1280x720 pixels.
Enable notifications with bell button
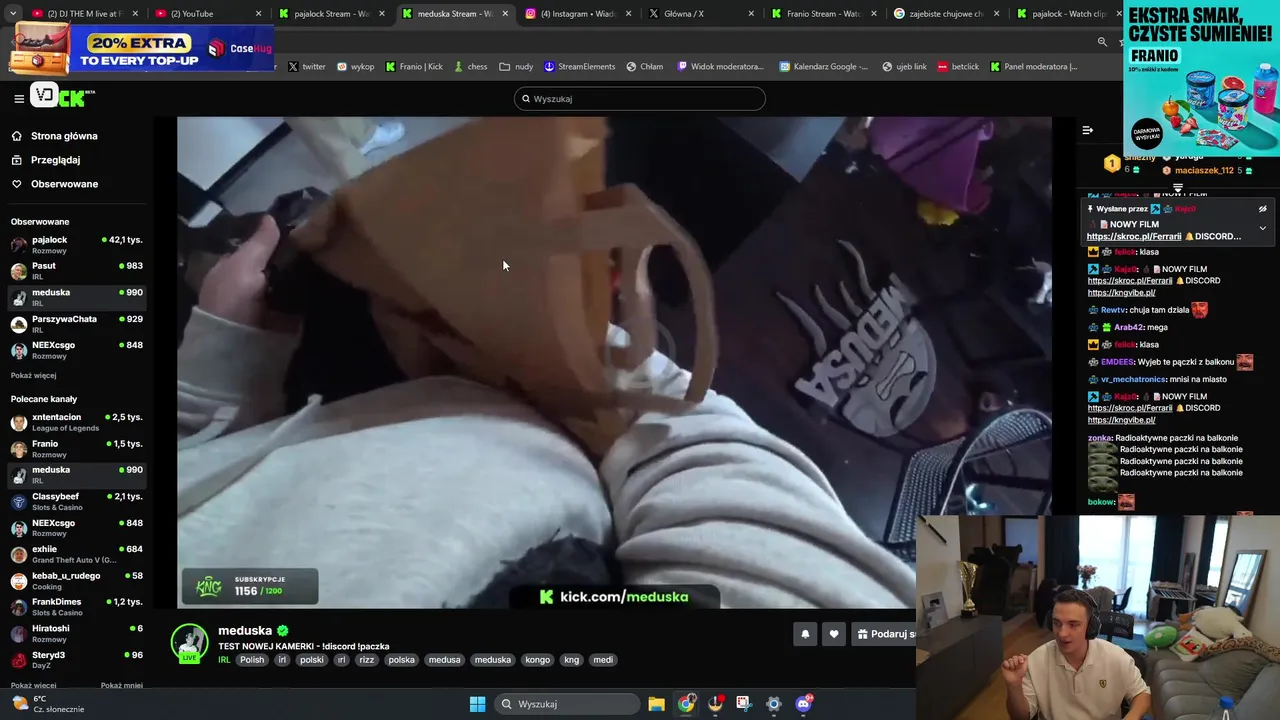click(805, 634)
